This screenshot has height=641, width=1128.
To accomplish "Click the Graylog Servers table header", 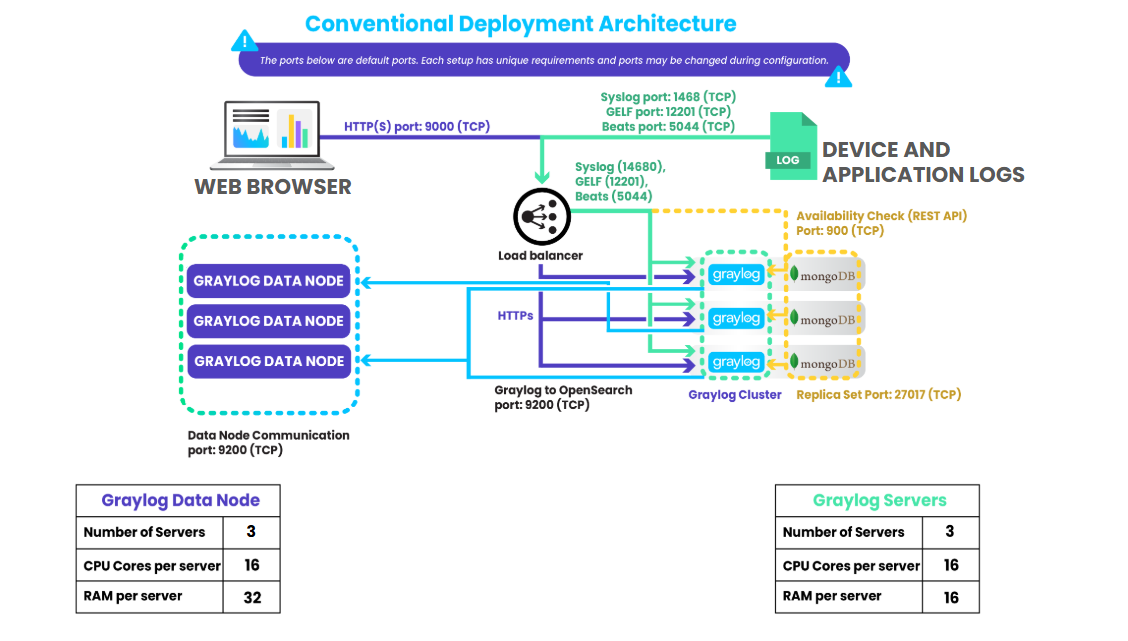I will click(x=879, y=500).
